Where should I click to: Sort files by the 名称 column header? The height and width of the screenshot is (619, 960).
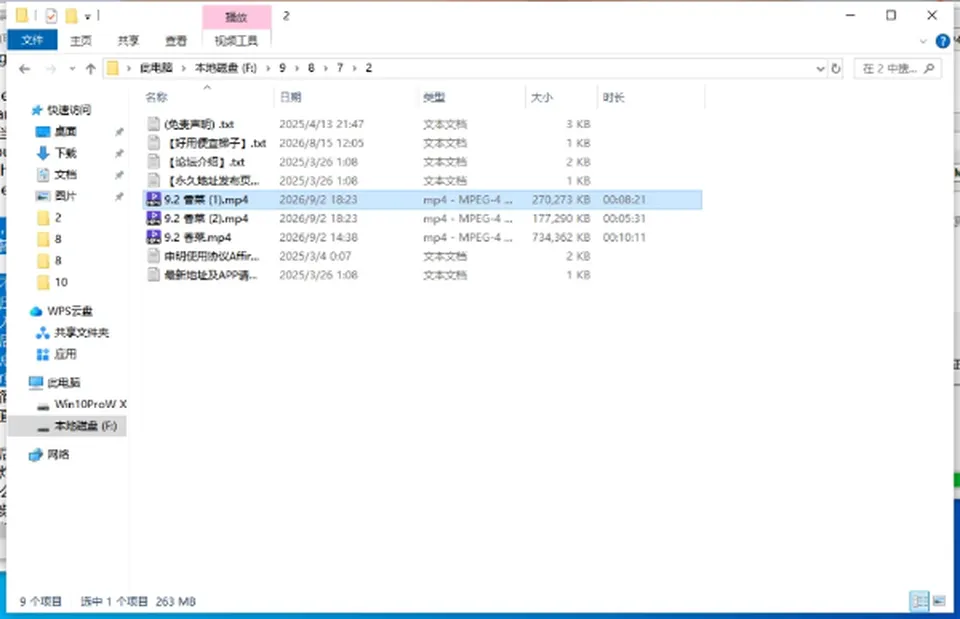click(x=157, y=97)
